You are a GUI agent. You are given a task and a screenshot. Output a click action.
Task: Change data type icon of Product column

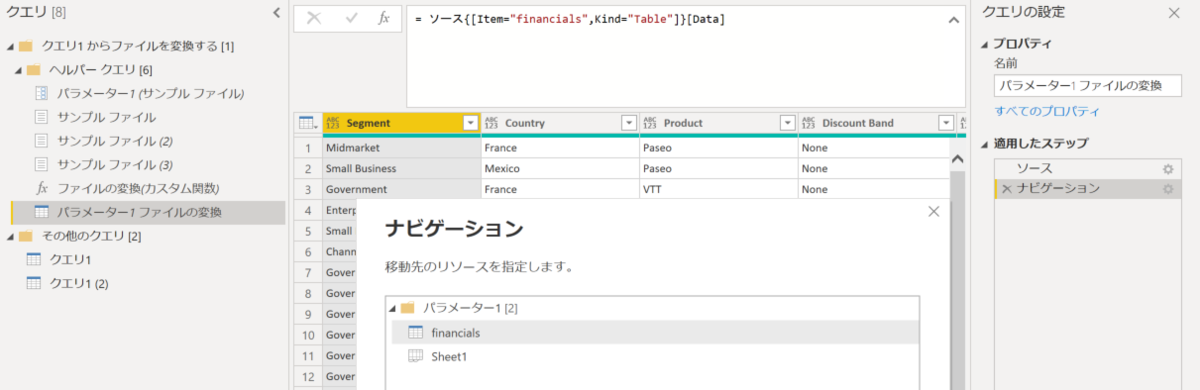click(x=651, y=123)
